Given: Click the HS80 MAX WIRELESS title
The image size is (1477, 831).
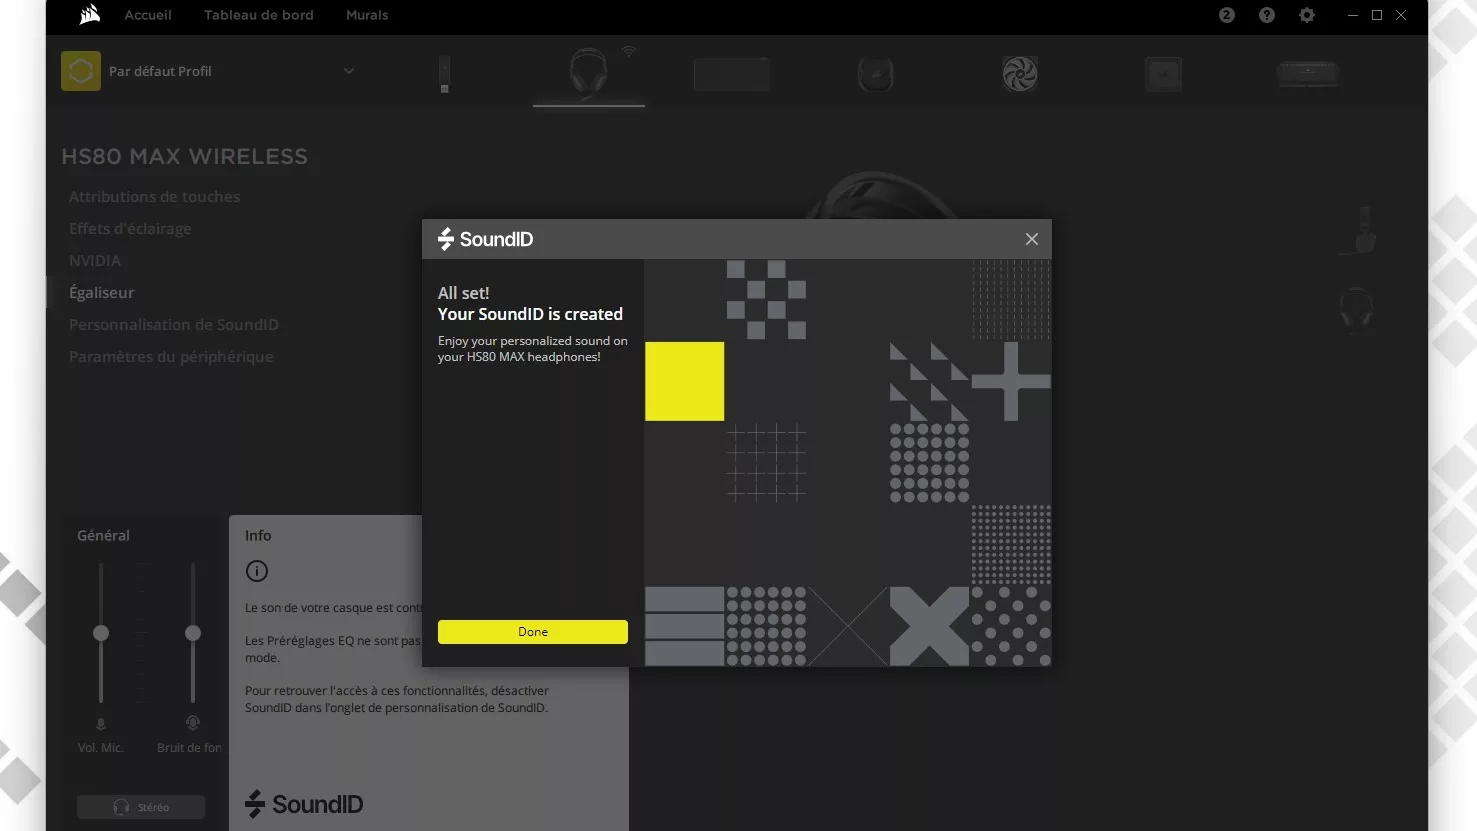Looking at the screenshot, I should (185, 157).
